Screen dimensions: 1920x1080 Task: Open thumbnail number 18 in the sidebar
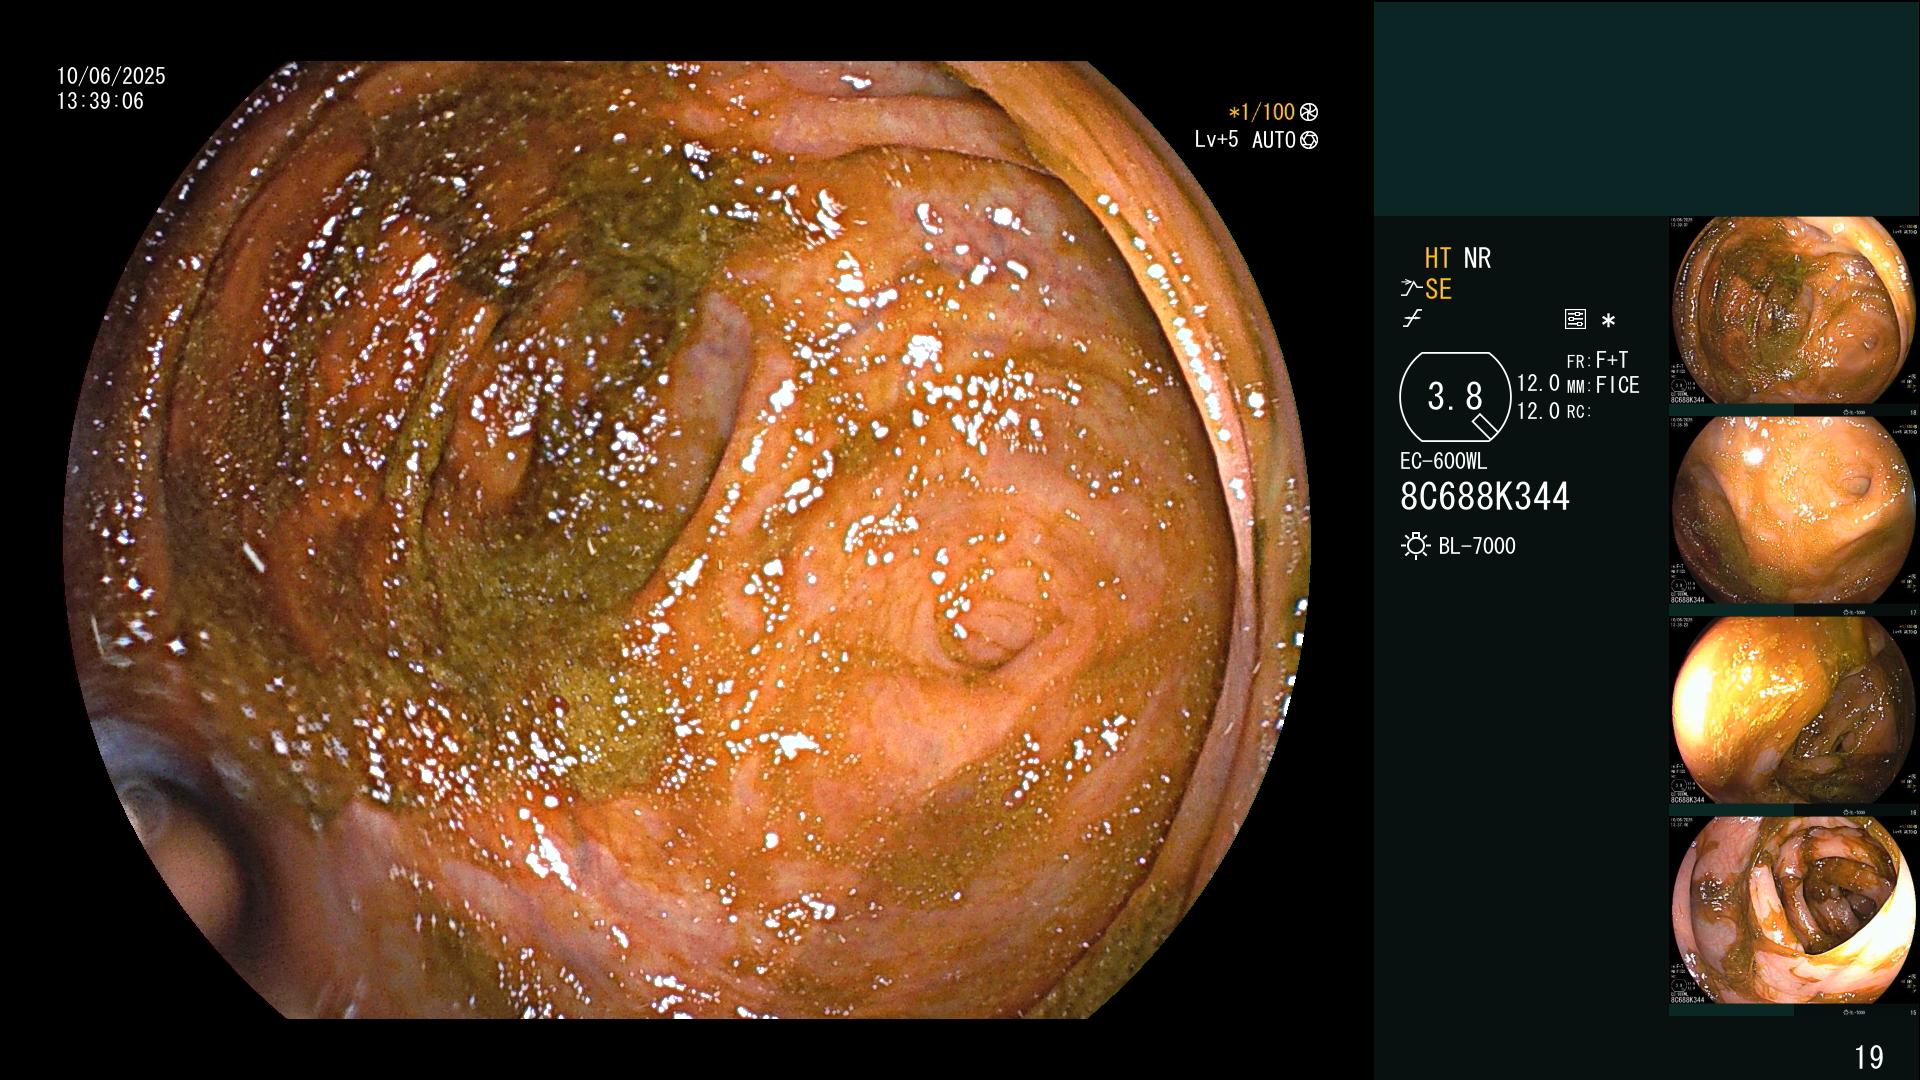(x=1794, y=311)
